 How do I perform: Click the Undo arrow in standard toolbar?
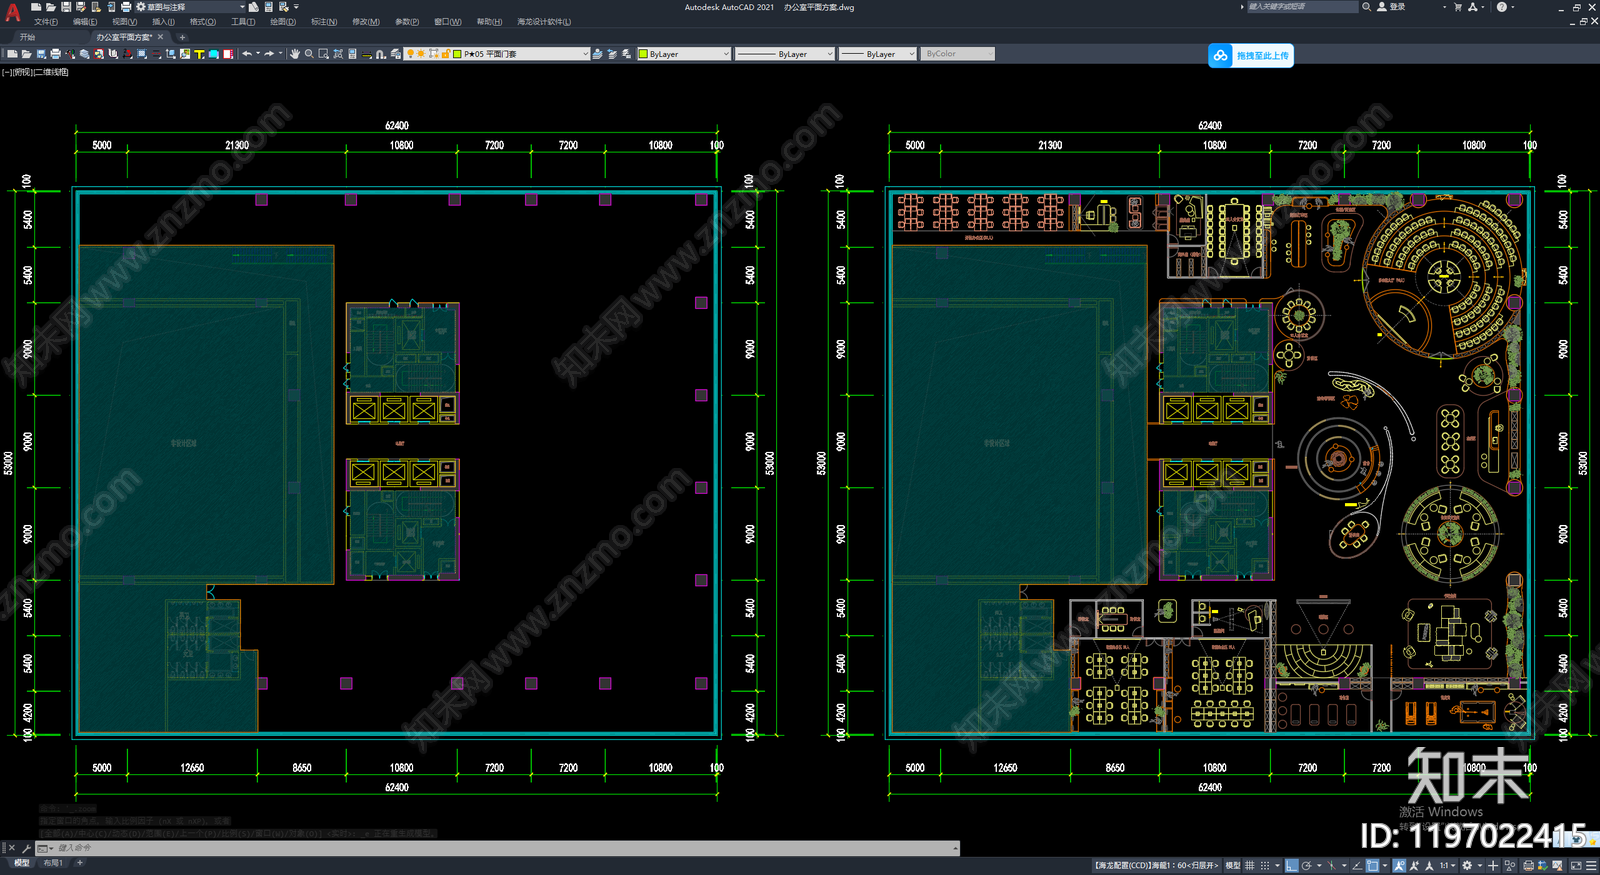click(x=247, y=54)
